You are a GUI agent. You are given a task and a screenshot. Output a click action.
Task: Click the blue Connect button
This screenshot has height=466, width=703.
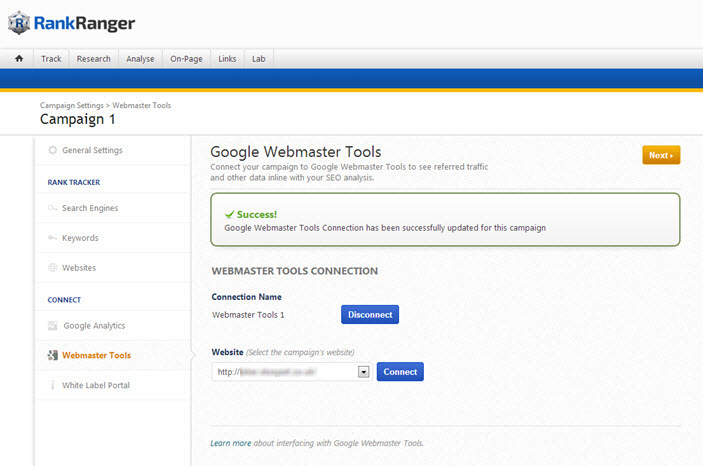(x=400, y=372)
